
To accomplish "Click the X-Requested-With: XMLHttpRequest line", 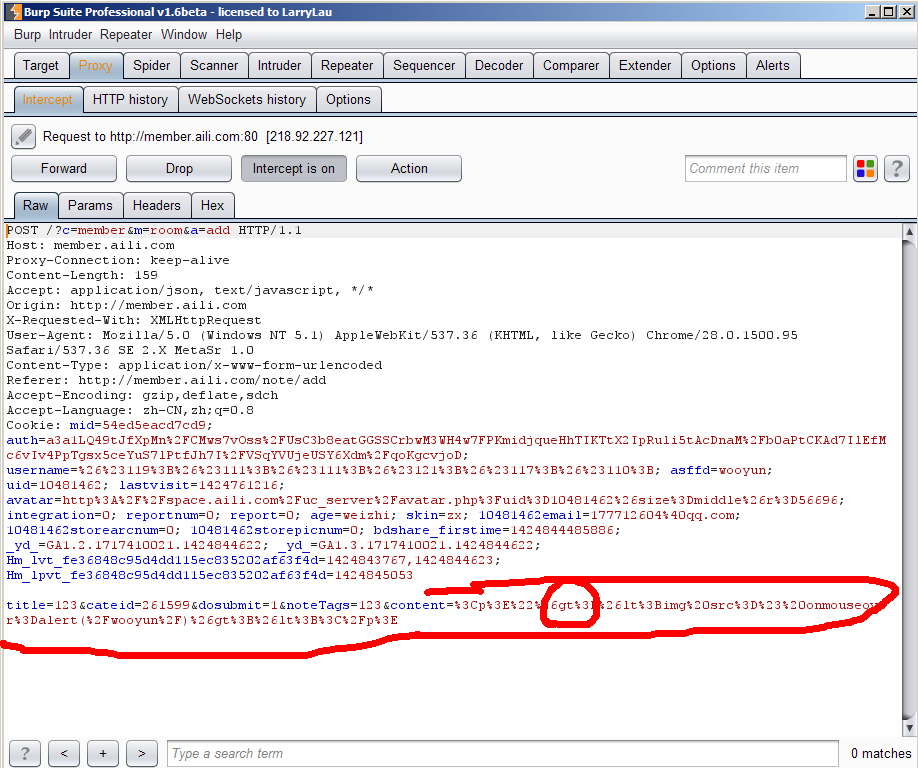I will (133, 320).
